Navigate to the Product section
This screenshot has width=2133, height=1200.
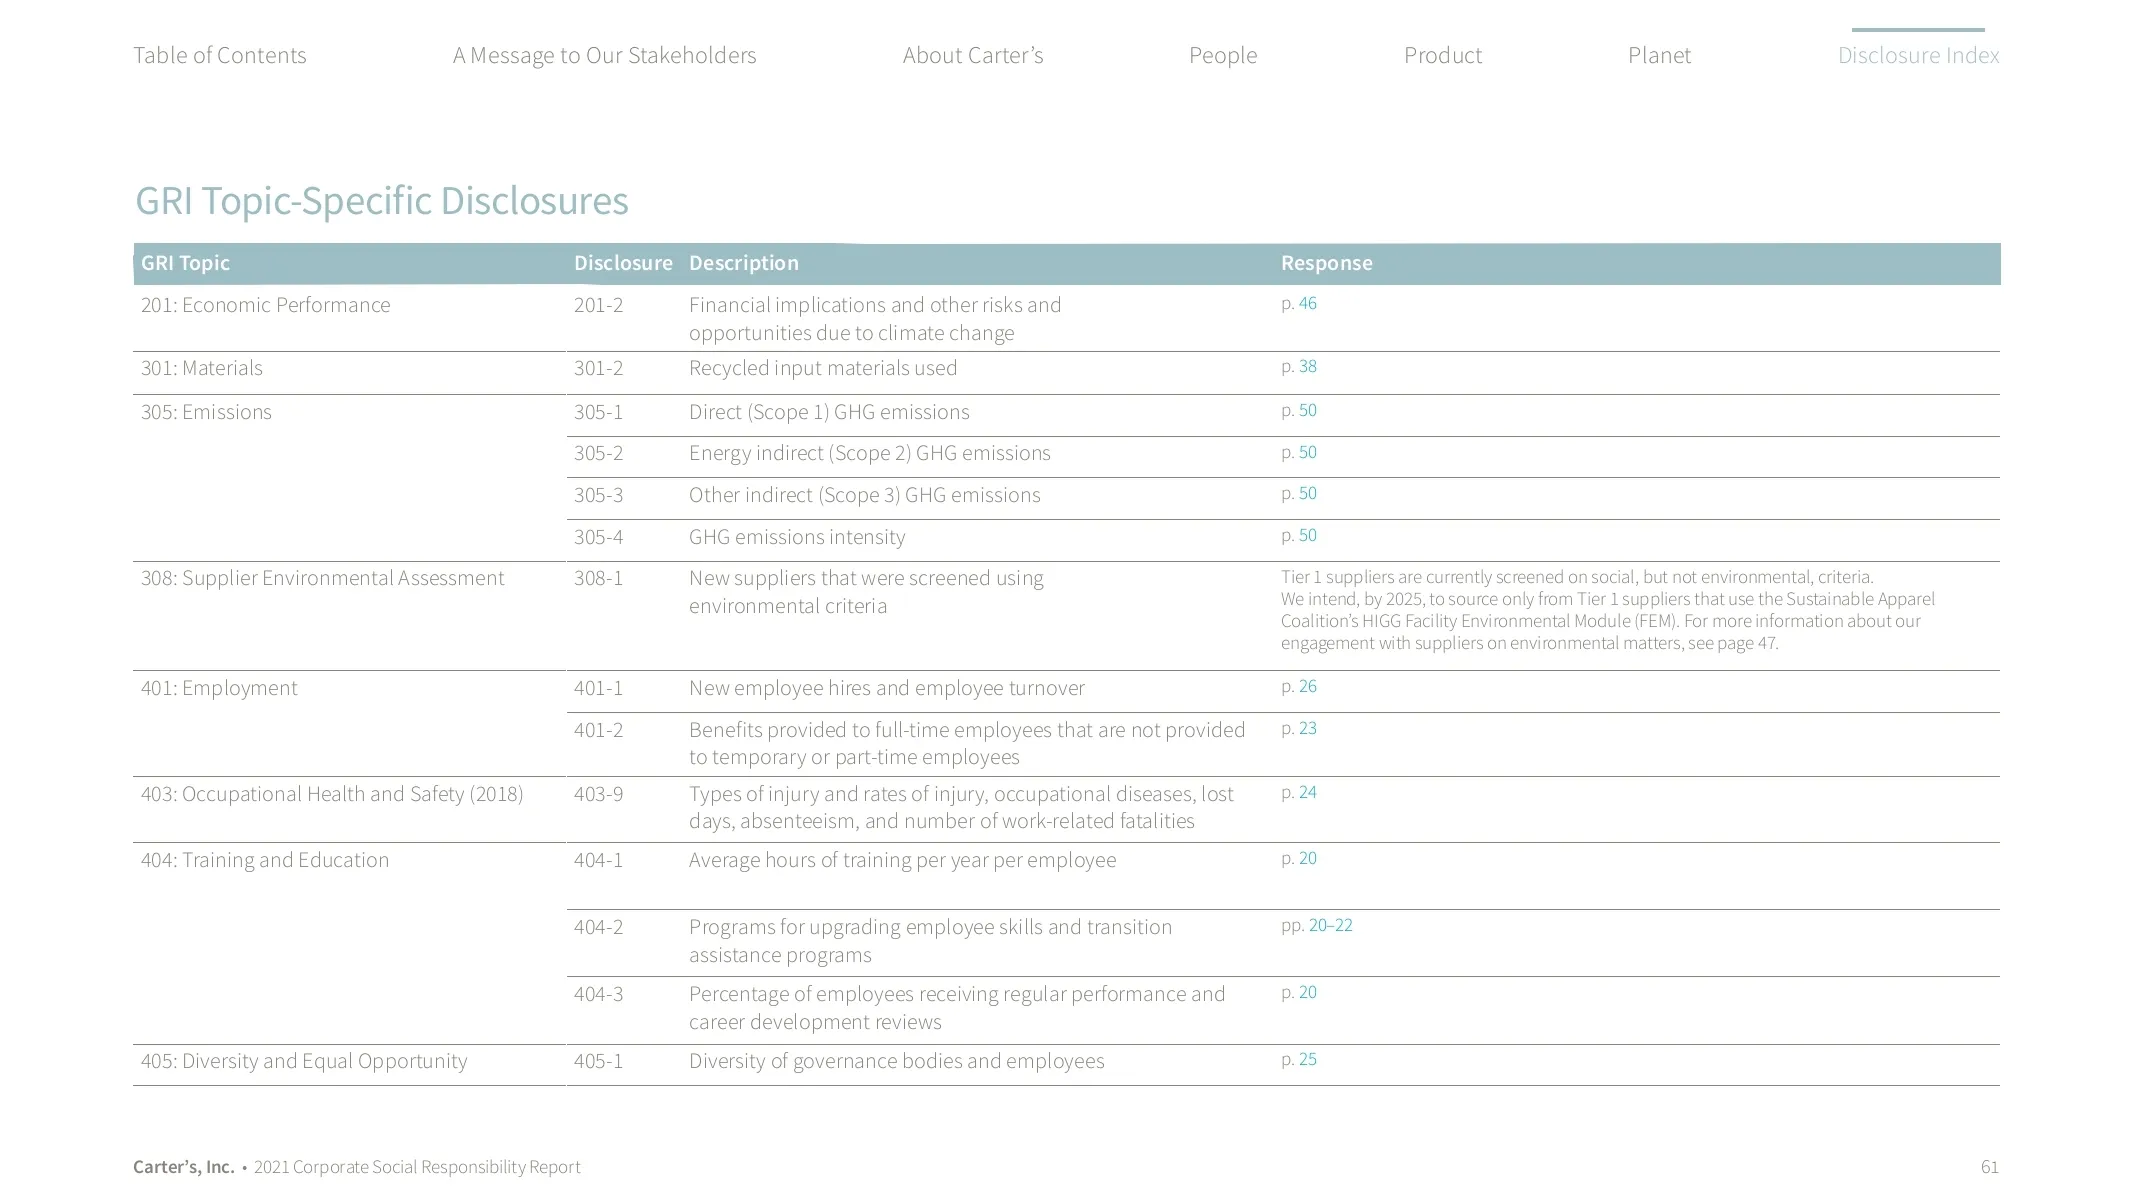pos(1442,55)
